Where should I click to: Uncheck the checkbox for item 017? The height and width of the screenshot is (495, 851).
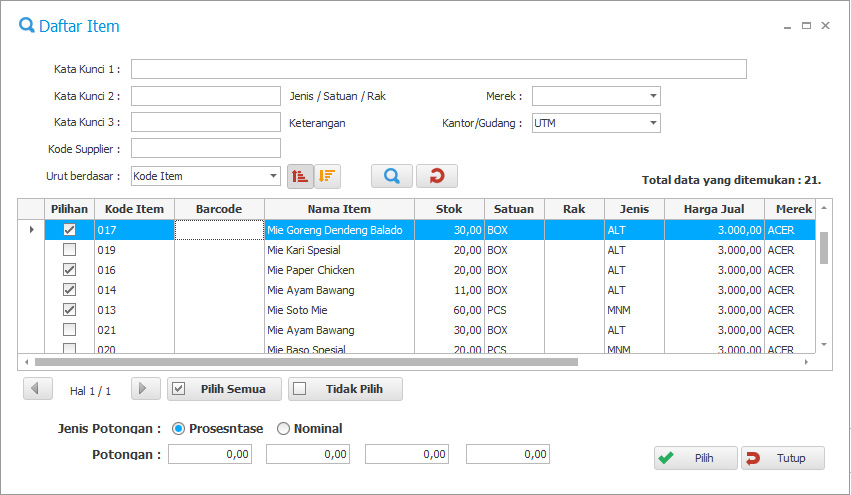click(x=69, y=230)
